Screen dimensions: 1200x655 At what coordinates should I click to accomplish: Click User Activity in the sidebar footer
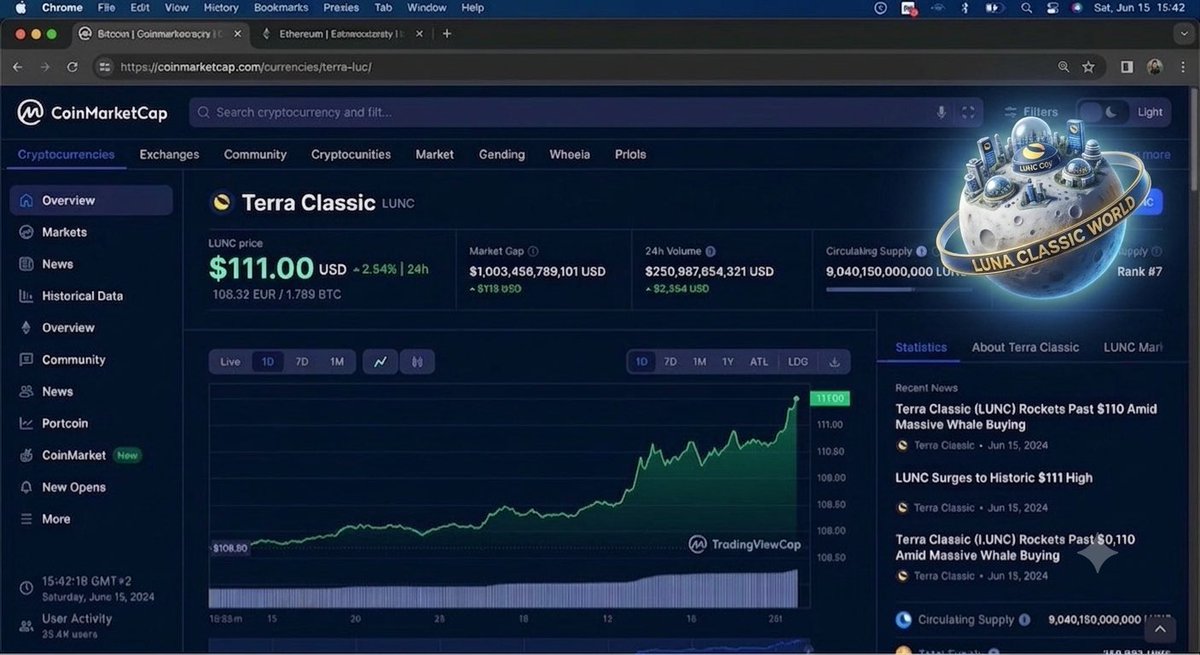point(77,619)
